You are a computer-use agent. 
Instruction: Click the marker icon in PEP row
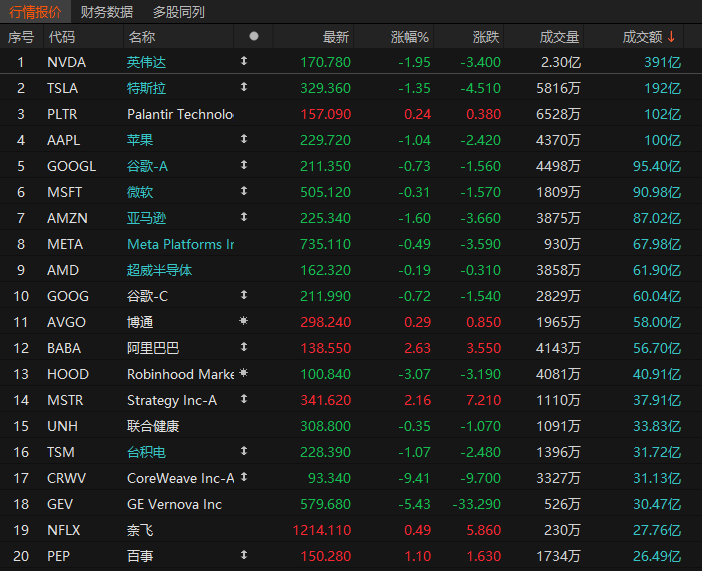coord(244,554)
